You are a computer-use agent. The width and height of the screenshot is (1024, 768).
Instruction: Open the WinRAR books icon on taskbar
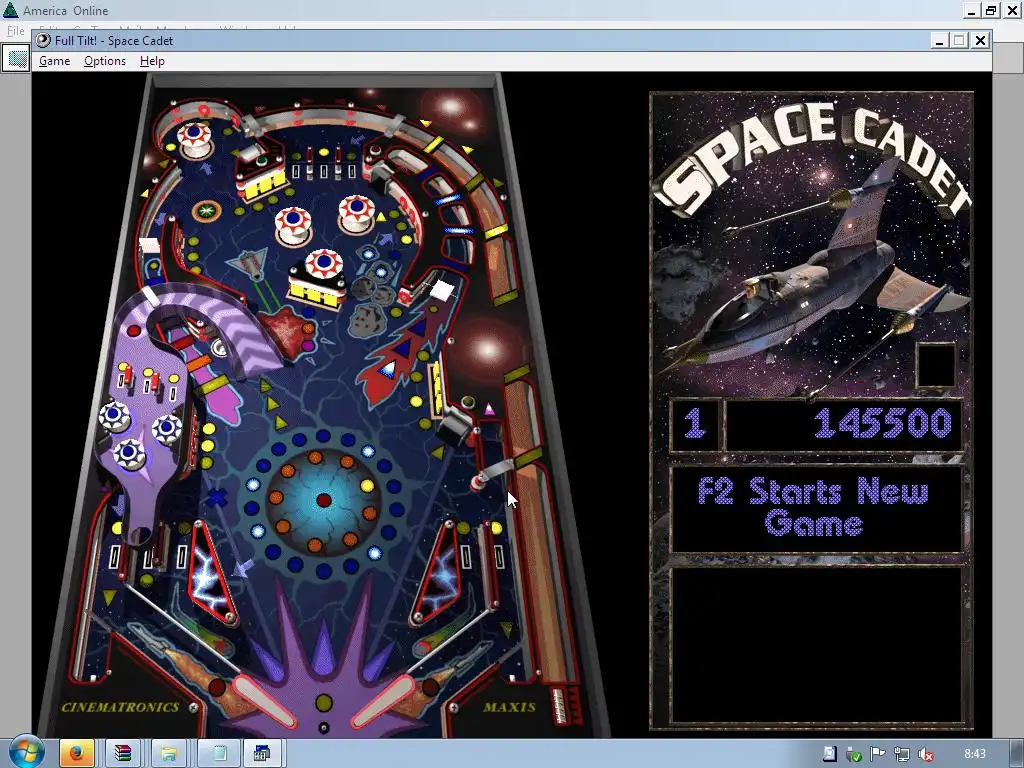[123, 753]
